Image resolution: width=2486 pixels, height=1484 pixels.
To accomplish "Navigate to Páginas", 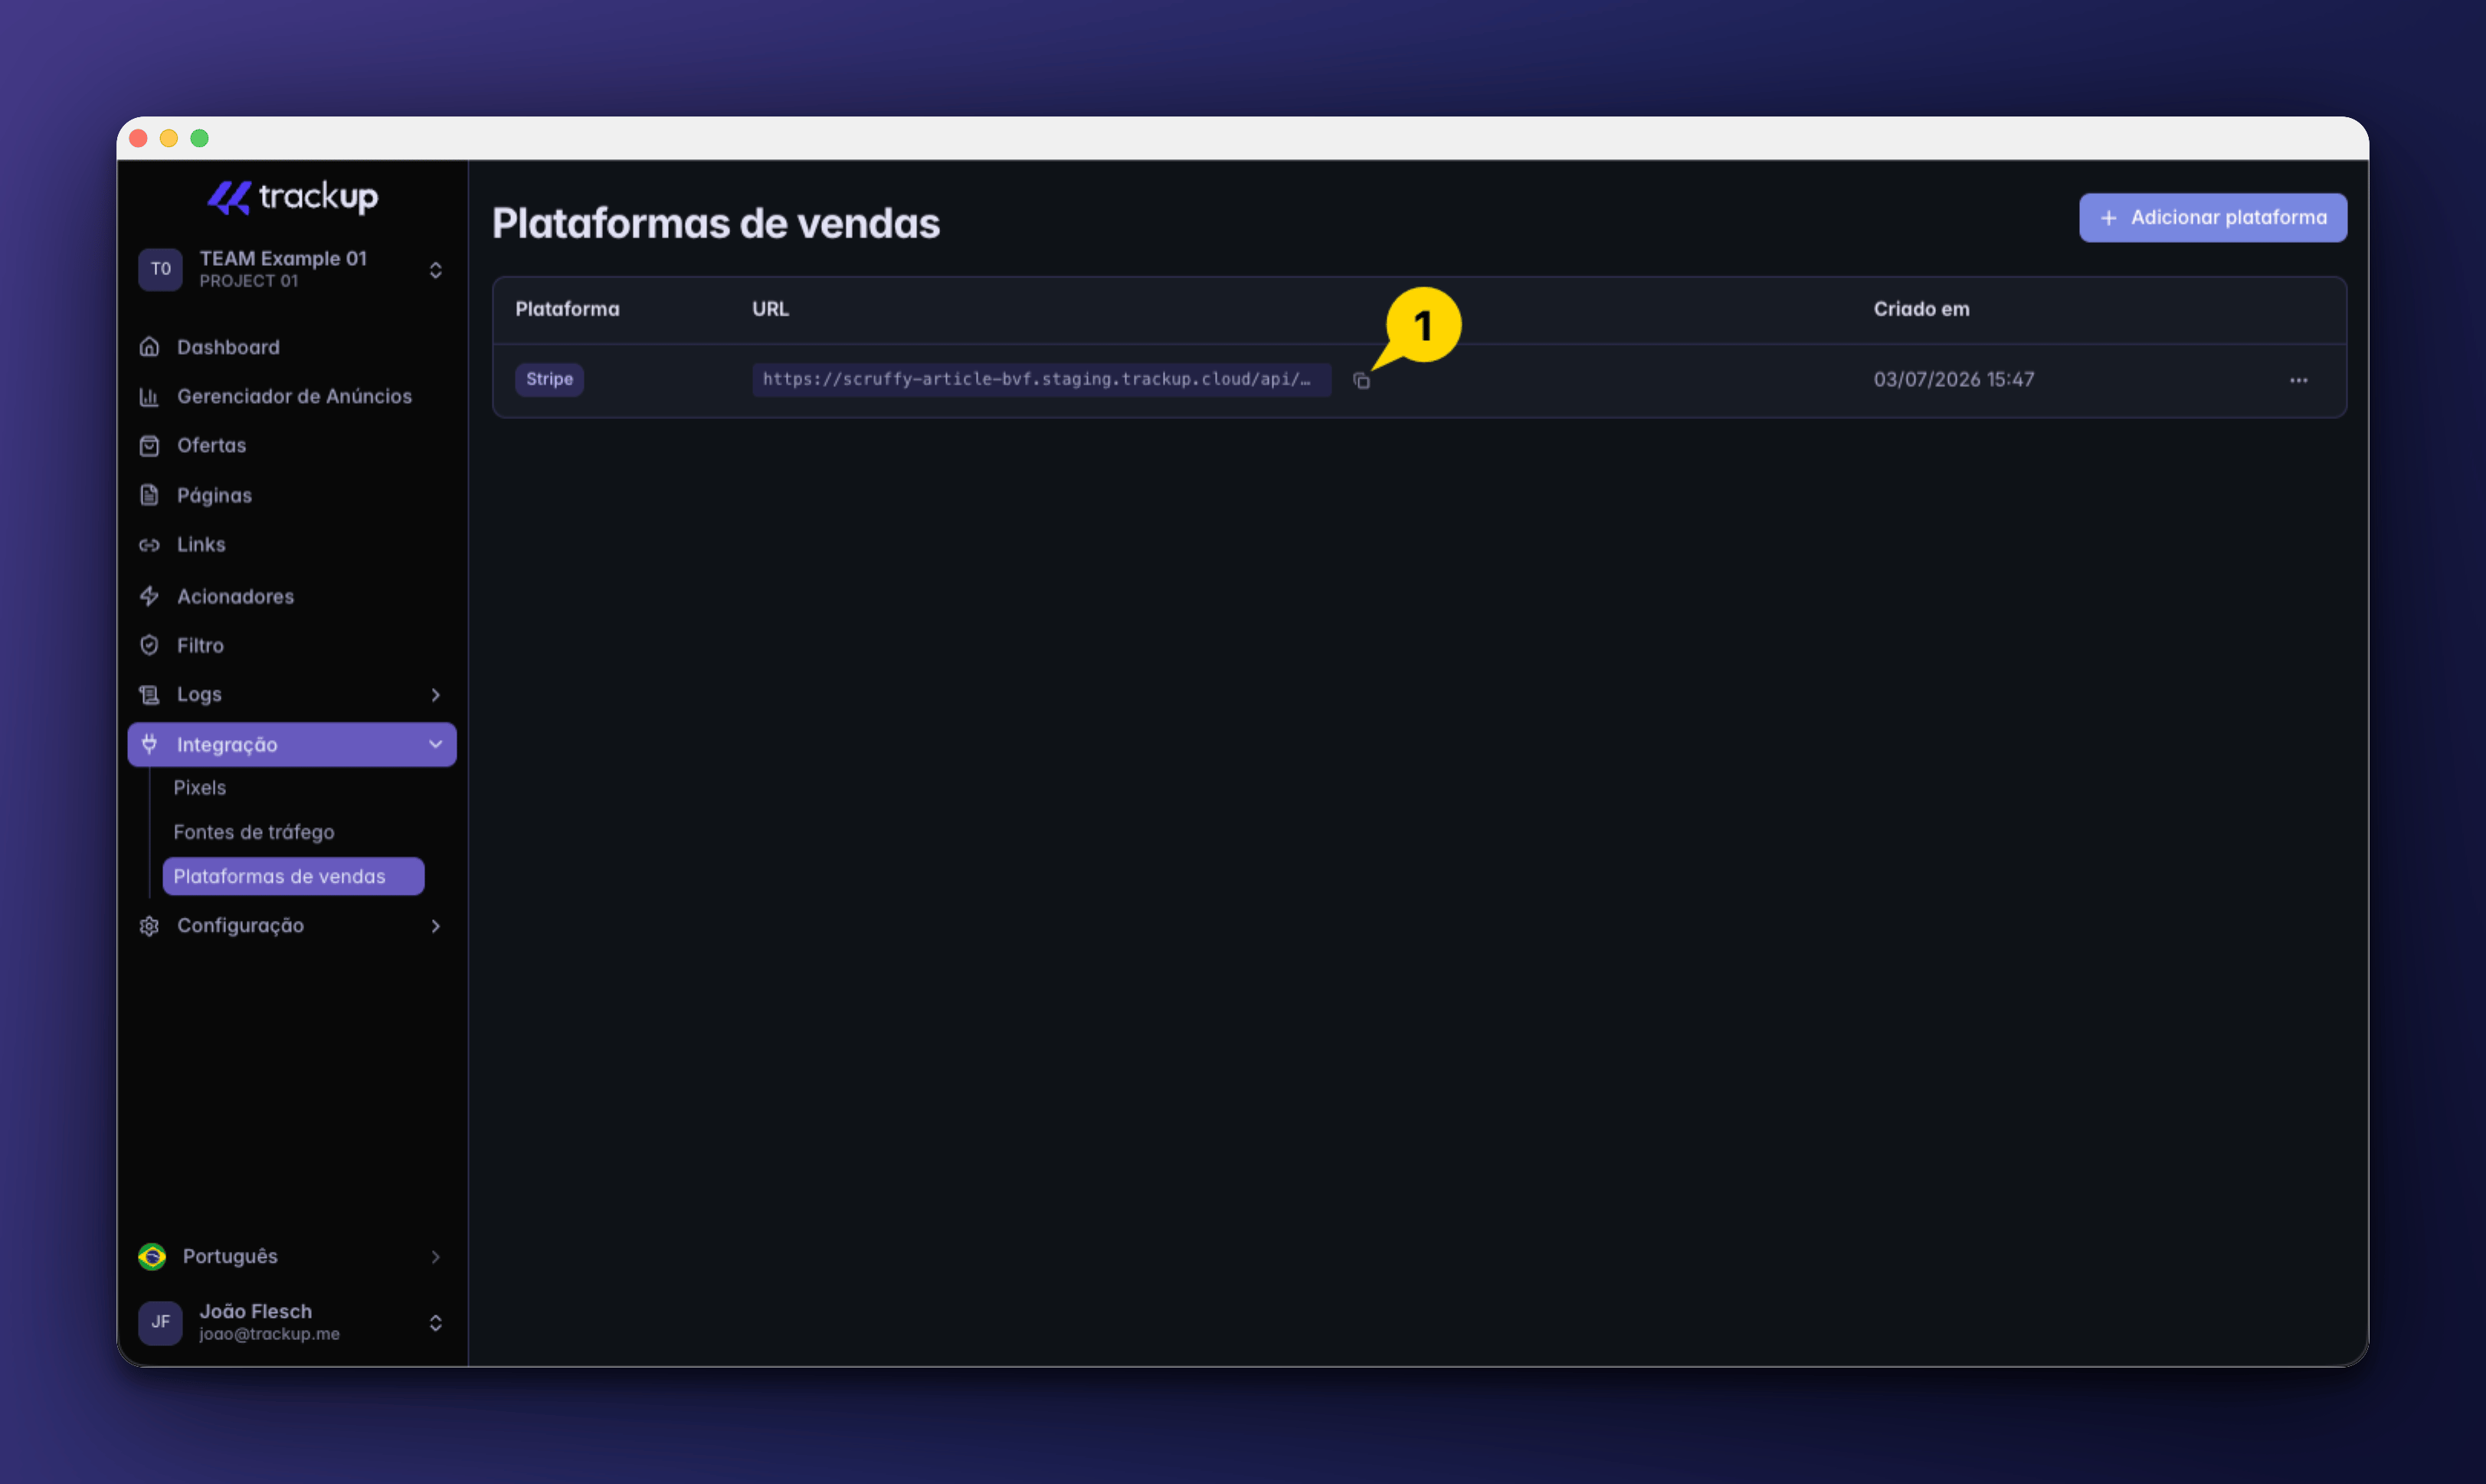I will (x=214, y=495).
